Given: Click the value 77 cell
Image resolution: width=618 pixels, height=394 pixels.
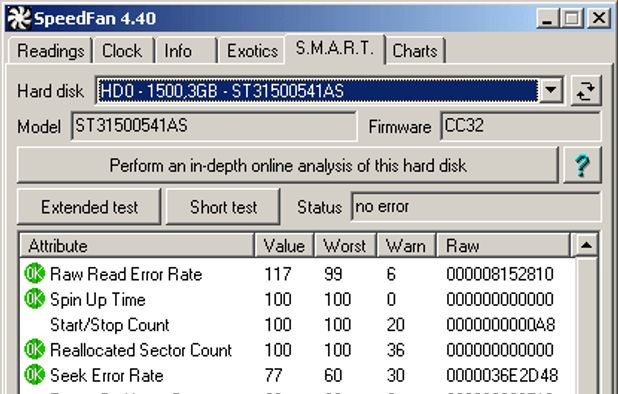Looking at the screenshot, I should (273, 375).
